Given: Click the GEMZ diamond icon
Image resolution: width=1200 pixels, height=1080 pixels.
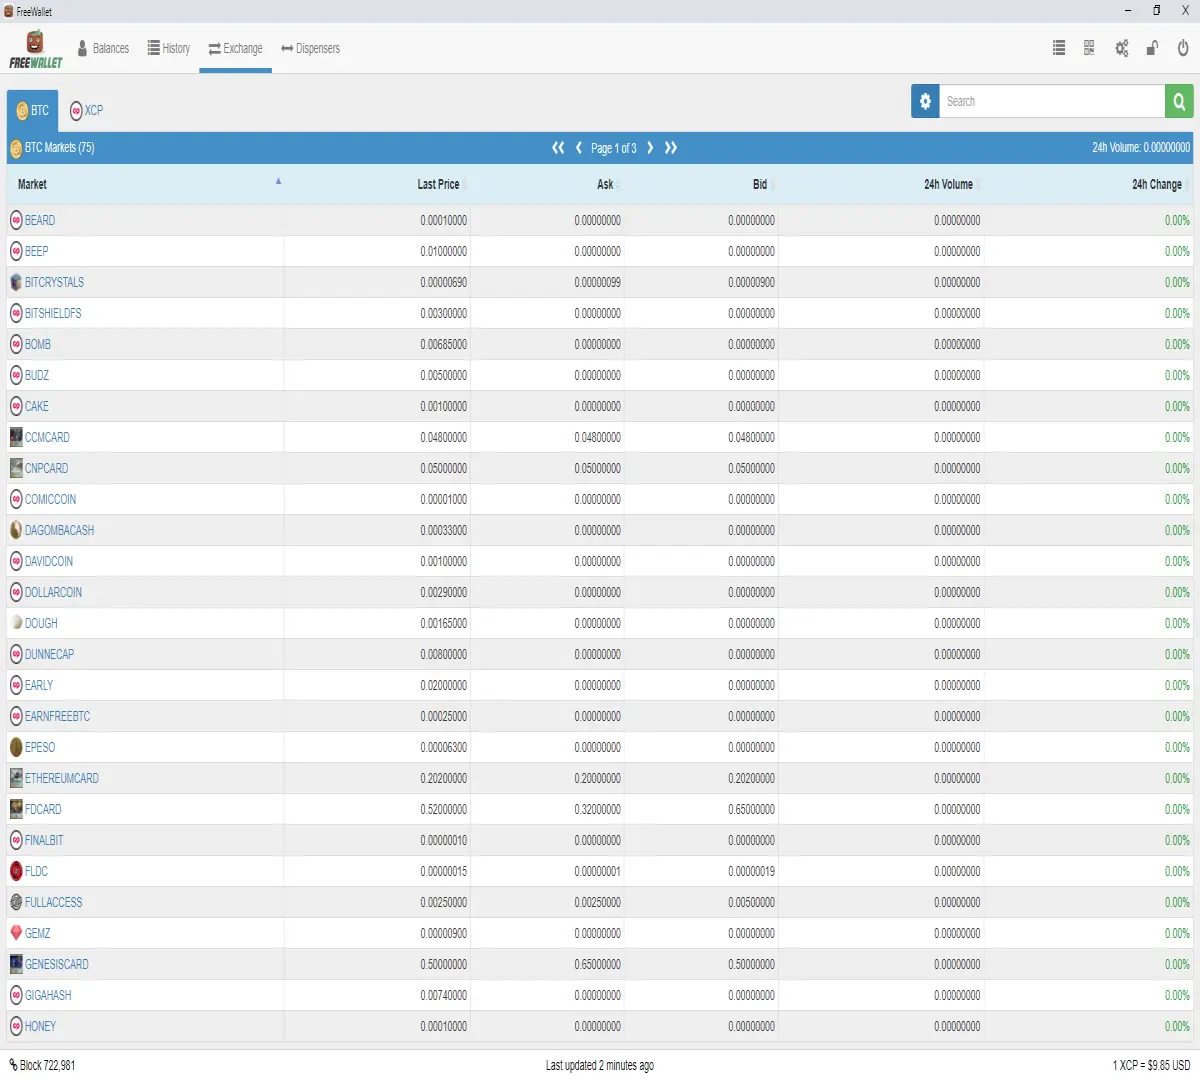Looking at the screenshot, I should (16, 933).
